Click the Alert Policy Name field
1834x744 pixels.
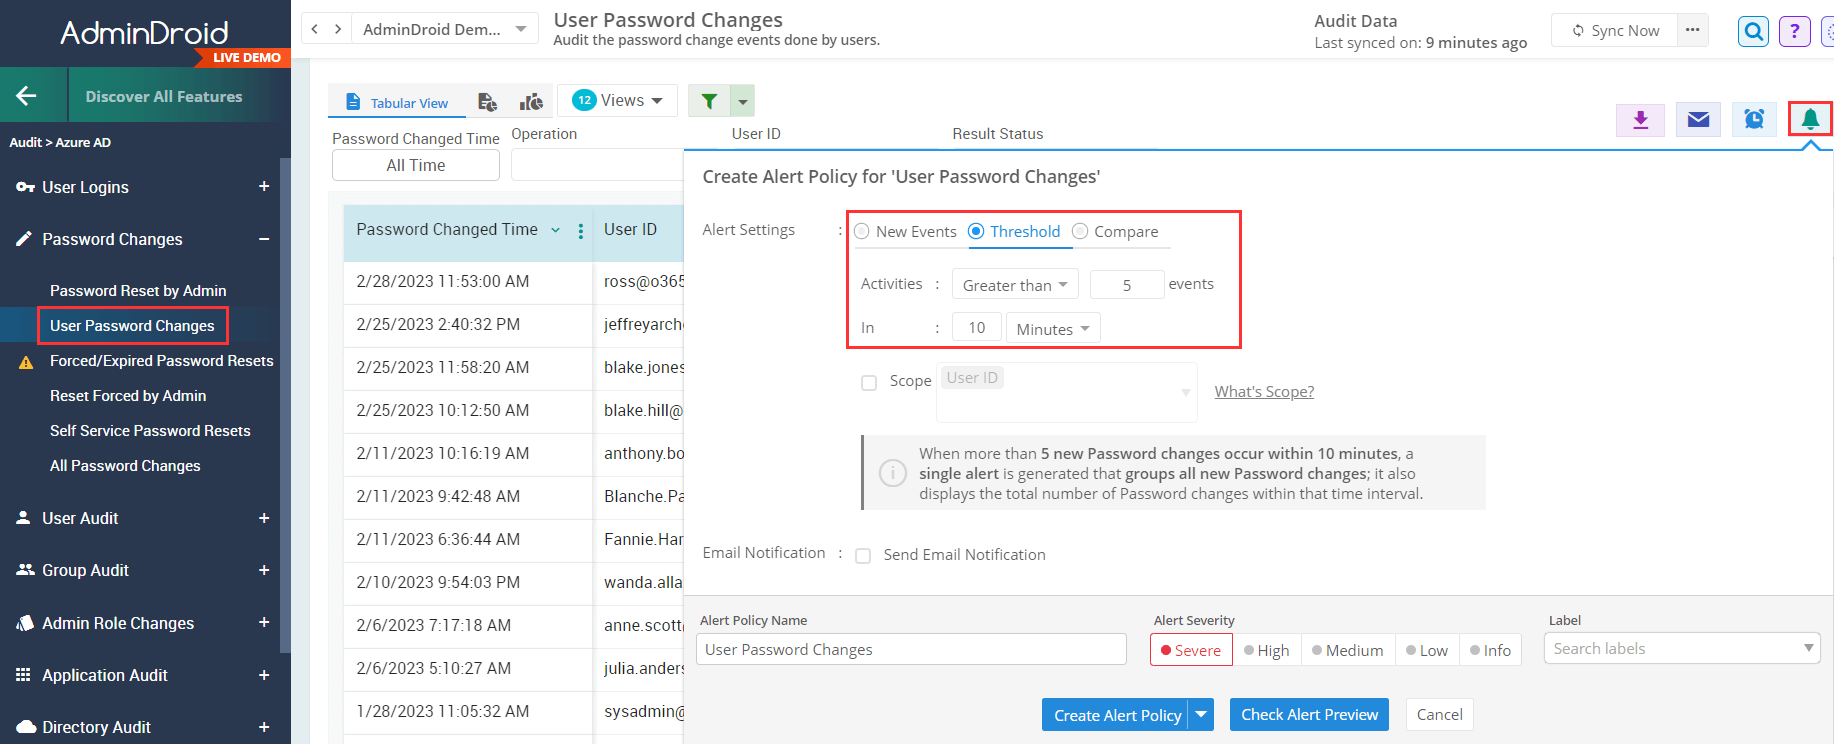click(911, 649)
